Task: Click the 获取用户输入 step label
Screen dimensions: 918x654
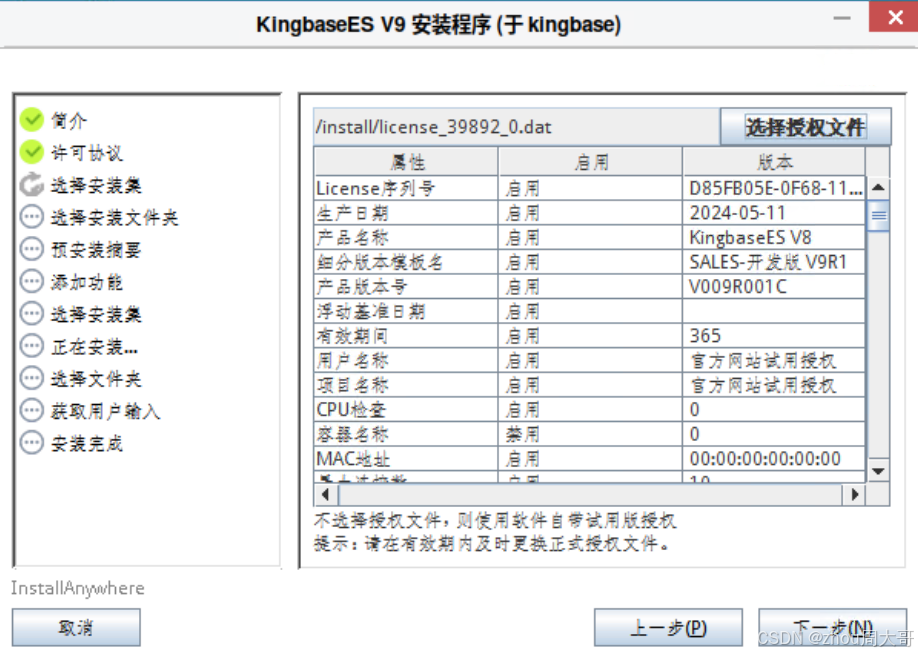Action: (105, 410)
